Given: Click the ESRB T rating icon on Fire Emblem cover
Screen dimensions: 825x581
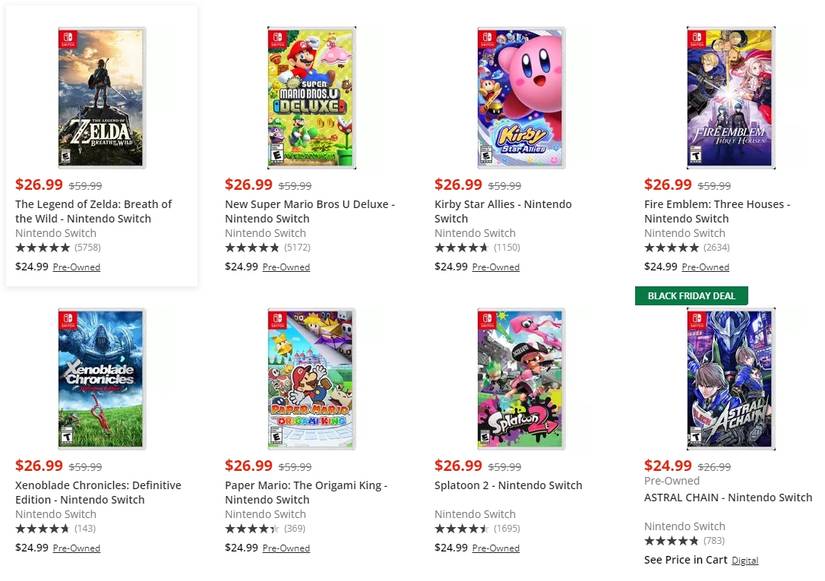Looking at the screenshot, I should [695, 156].
